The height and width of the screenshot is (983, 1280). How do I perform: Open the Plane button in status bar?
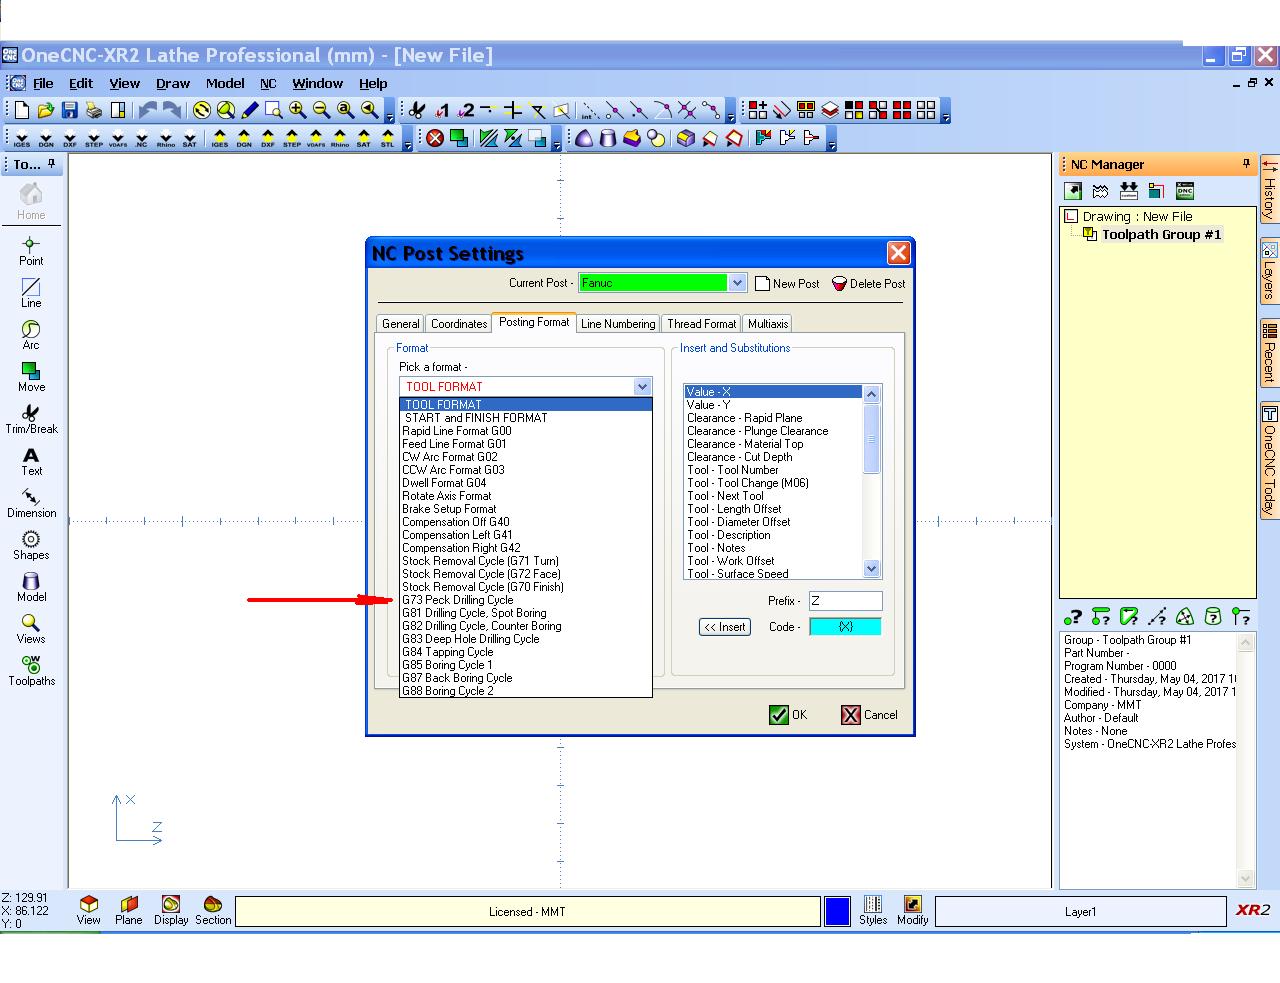[x=129, y=911]
